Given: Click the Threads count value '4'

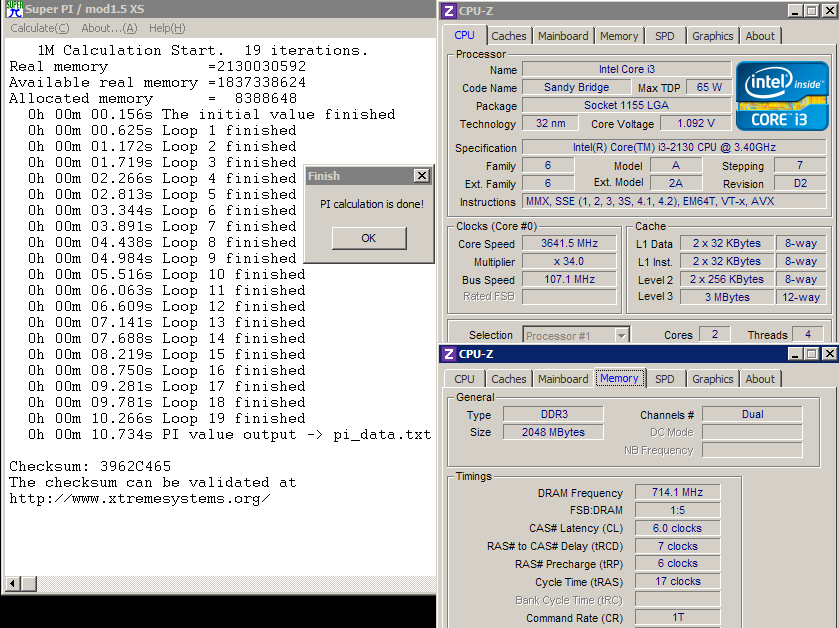Looking at the screenshot, I should pos(808,334).
